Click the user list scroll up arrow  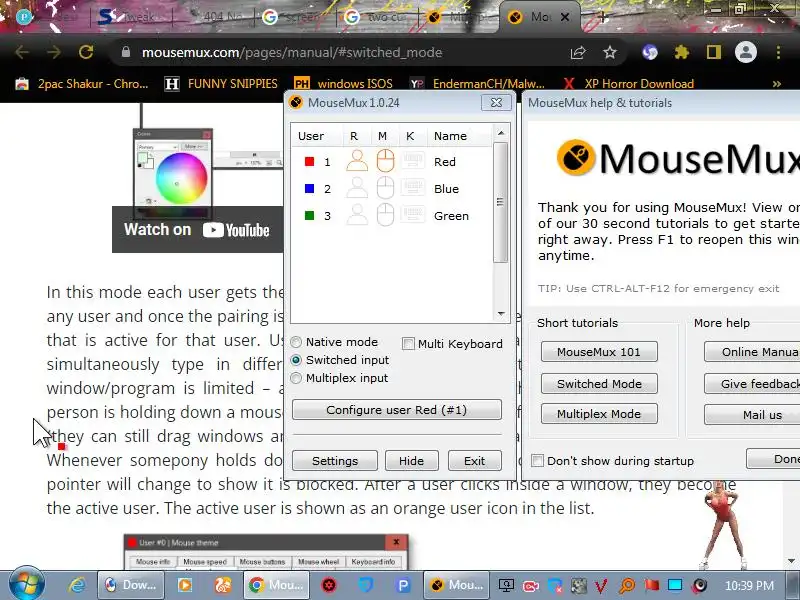[501, 133]
